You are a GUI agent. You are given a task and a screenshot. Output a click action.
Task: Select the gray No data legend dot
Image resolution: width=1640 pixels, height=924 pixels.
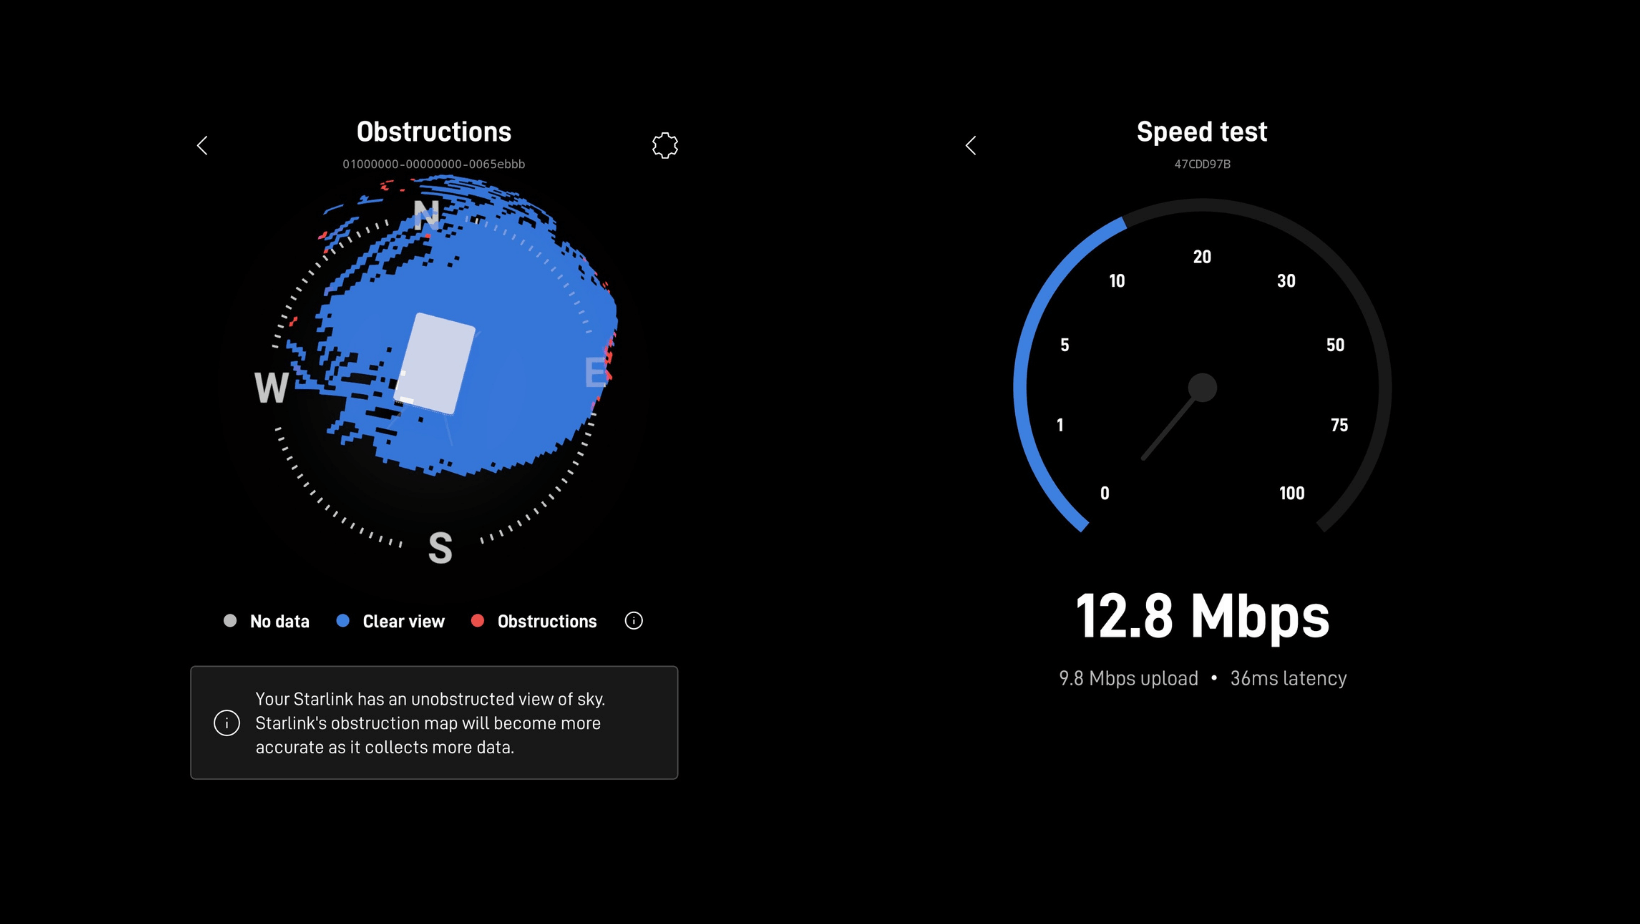[230, 621]
